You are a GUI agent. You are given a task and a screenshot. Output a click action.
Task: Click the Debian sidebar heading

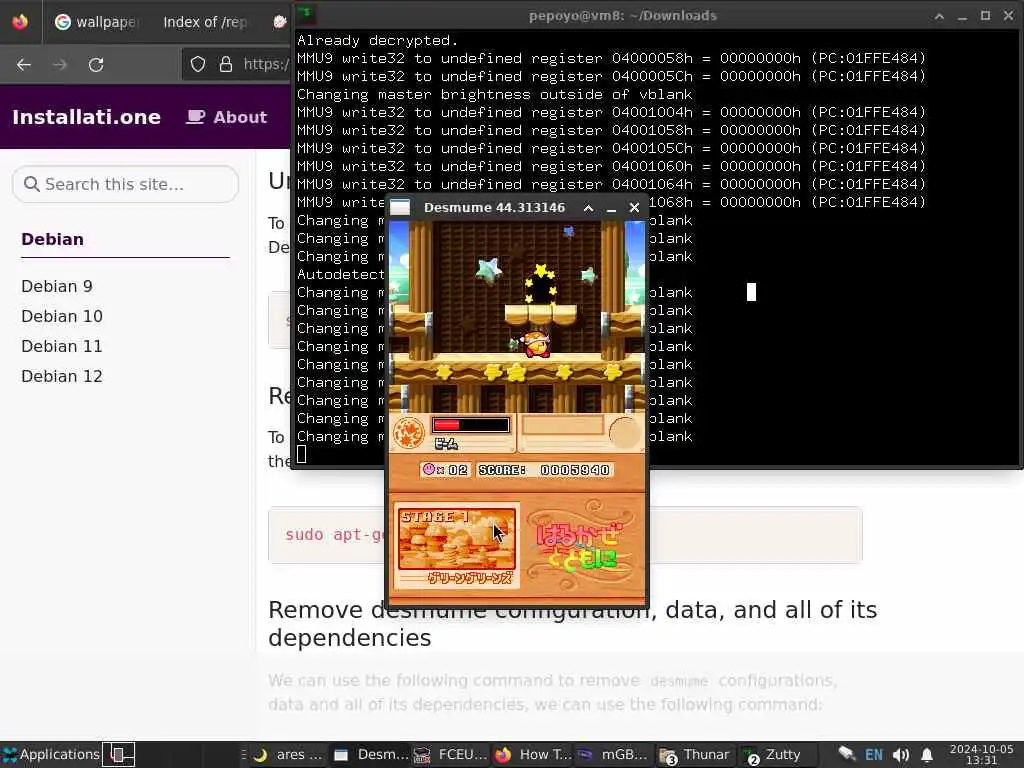point(52,239)
